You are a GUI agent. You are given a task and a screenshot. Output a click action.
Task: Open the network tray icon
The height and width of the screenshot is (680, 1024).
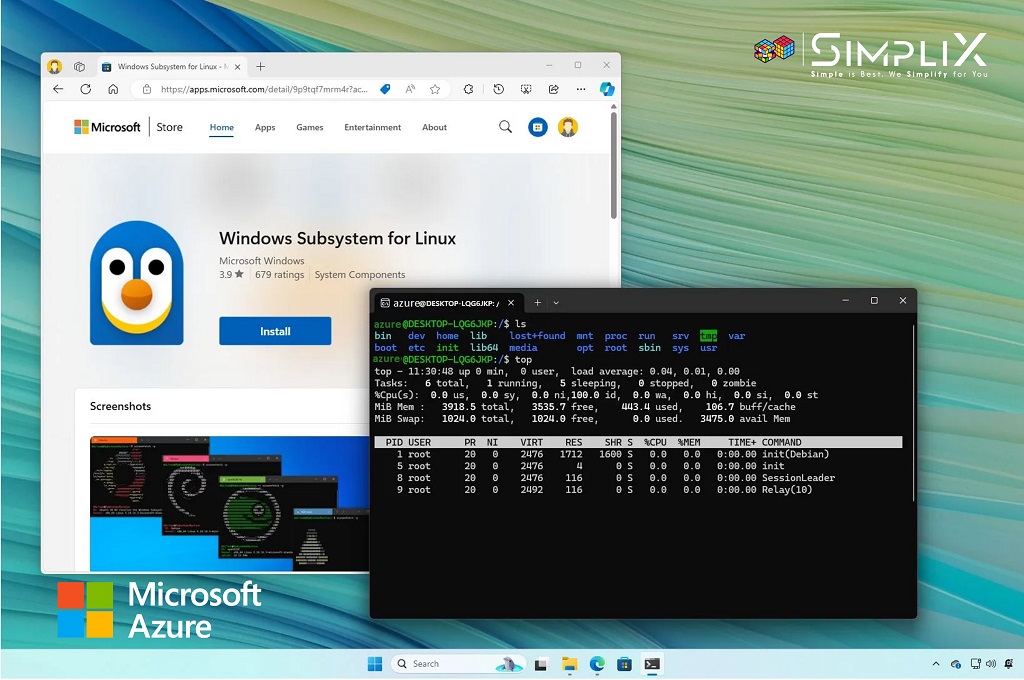click(x=976, y=664)
